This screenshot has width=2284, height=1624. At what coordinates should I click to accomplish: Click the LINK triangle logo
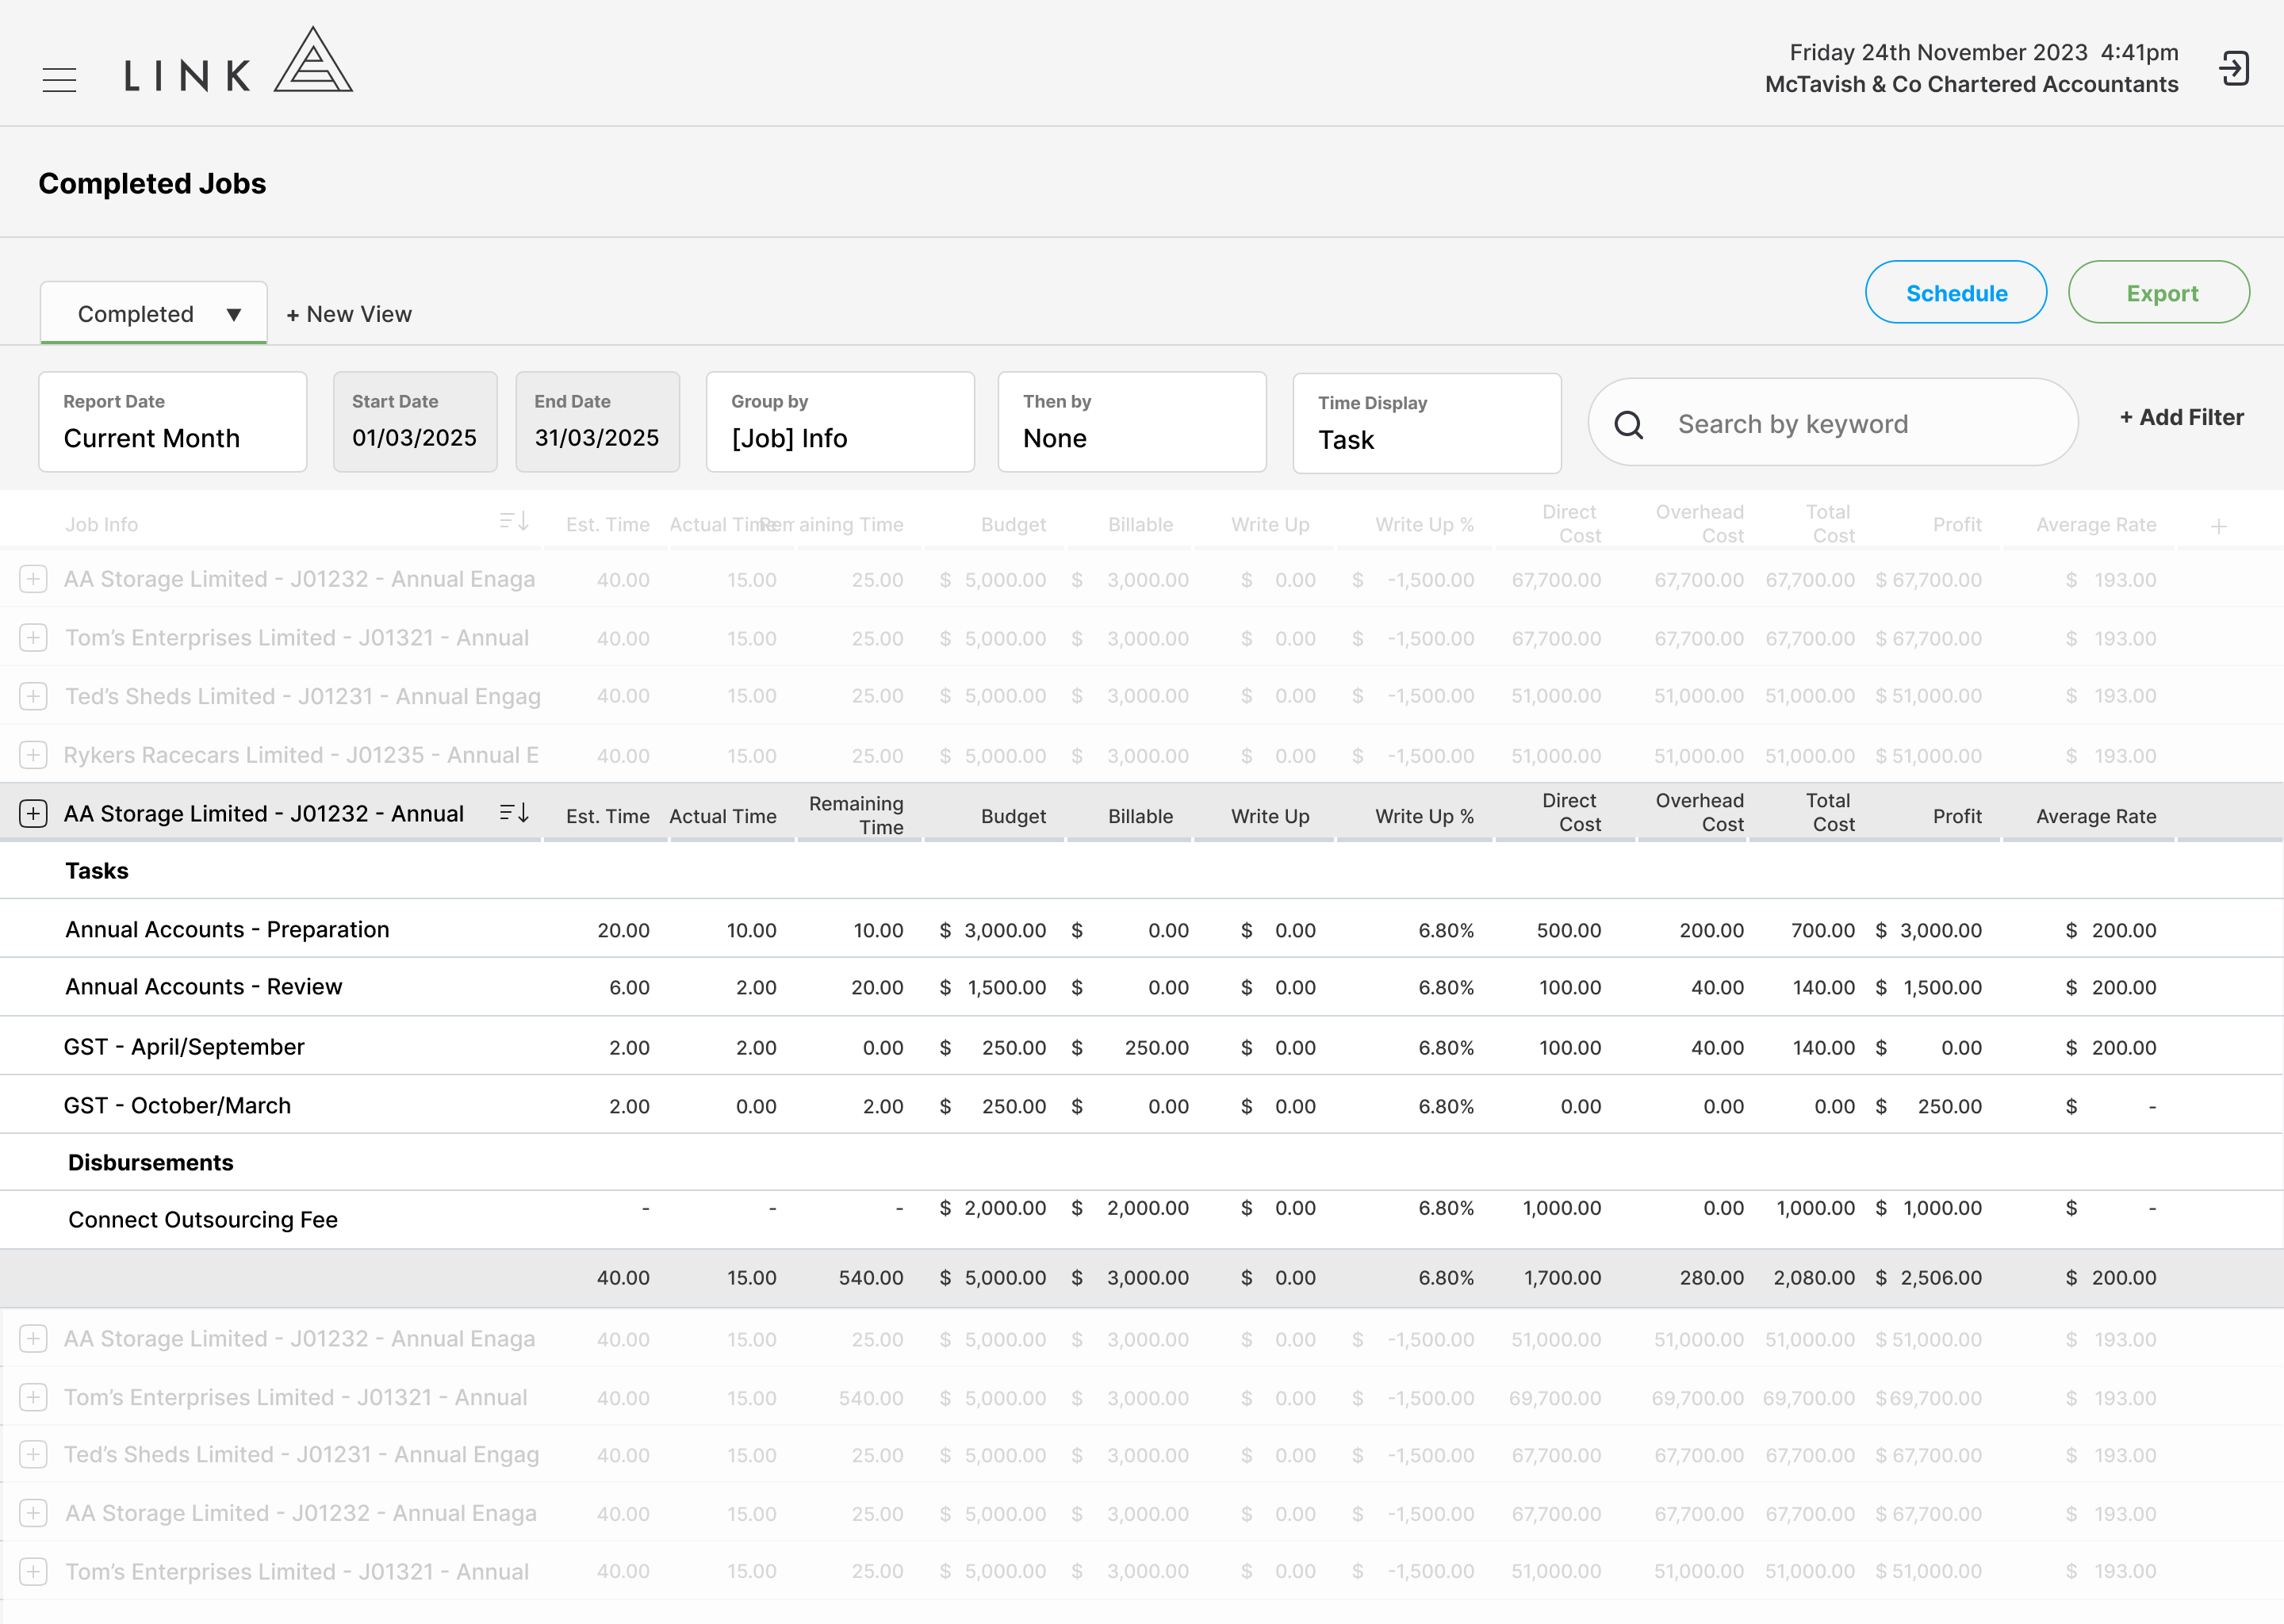(x=313, y=60)
